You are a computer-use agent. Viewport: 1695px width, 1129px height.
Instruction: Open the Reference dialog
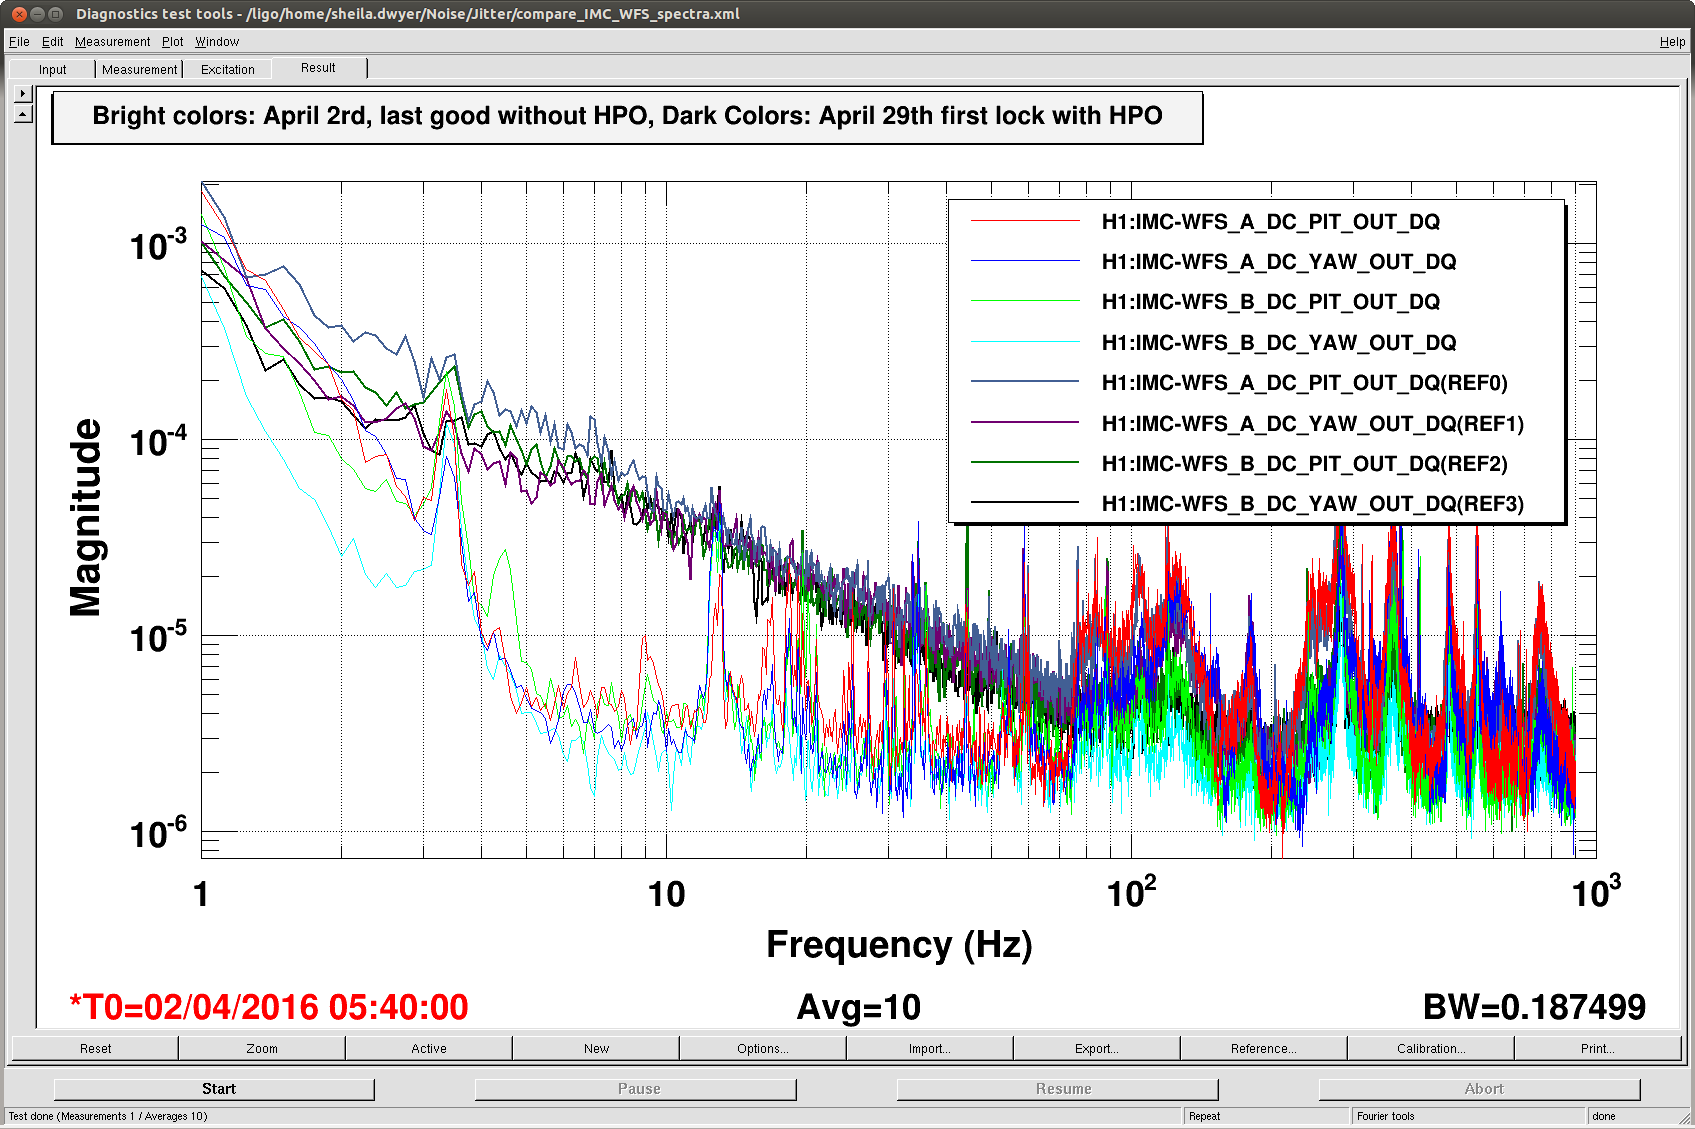pyautogui.click(x=1264, y=1048)
